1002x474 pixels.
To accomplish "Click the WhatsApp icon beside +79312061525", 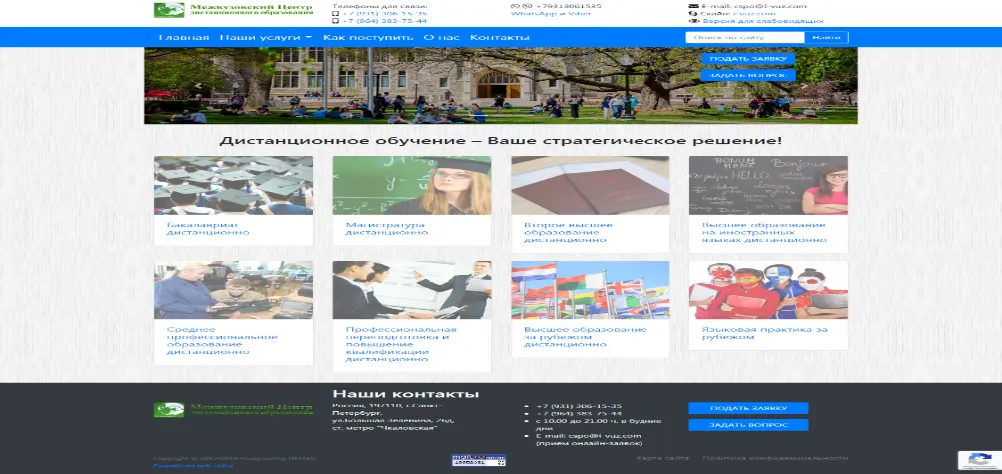I will click(514, 6).
